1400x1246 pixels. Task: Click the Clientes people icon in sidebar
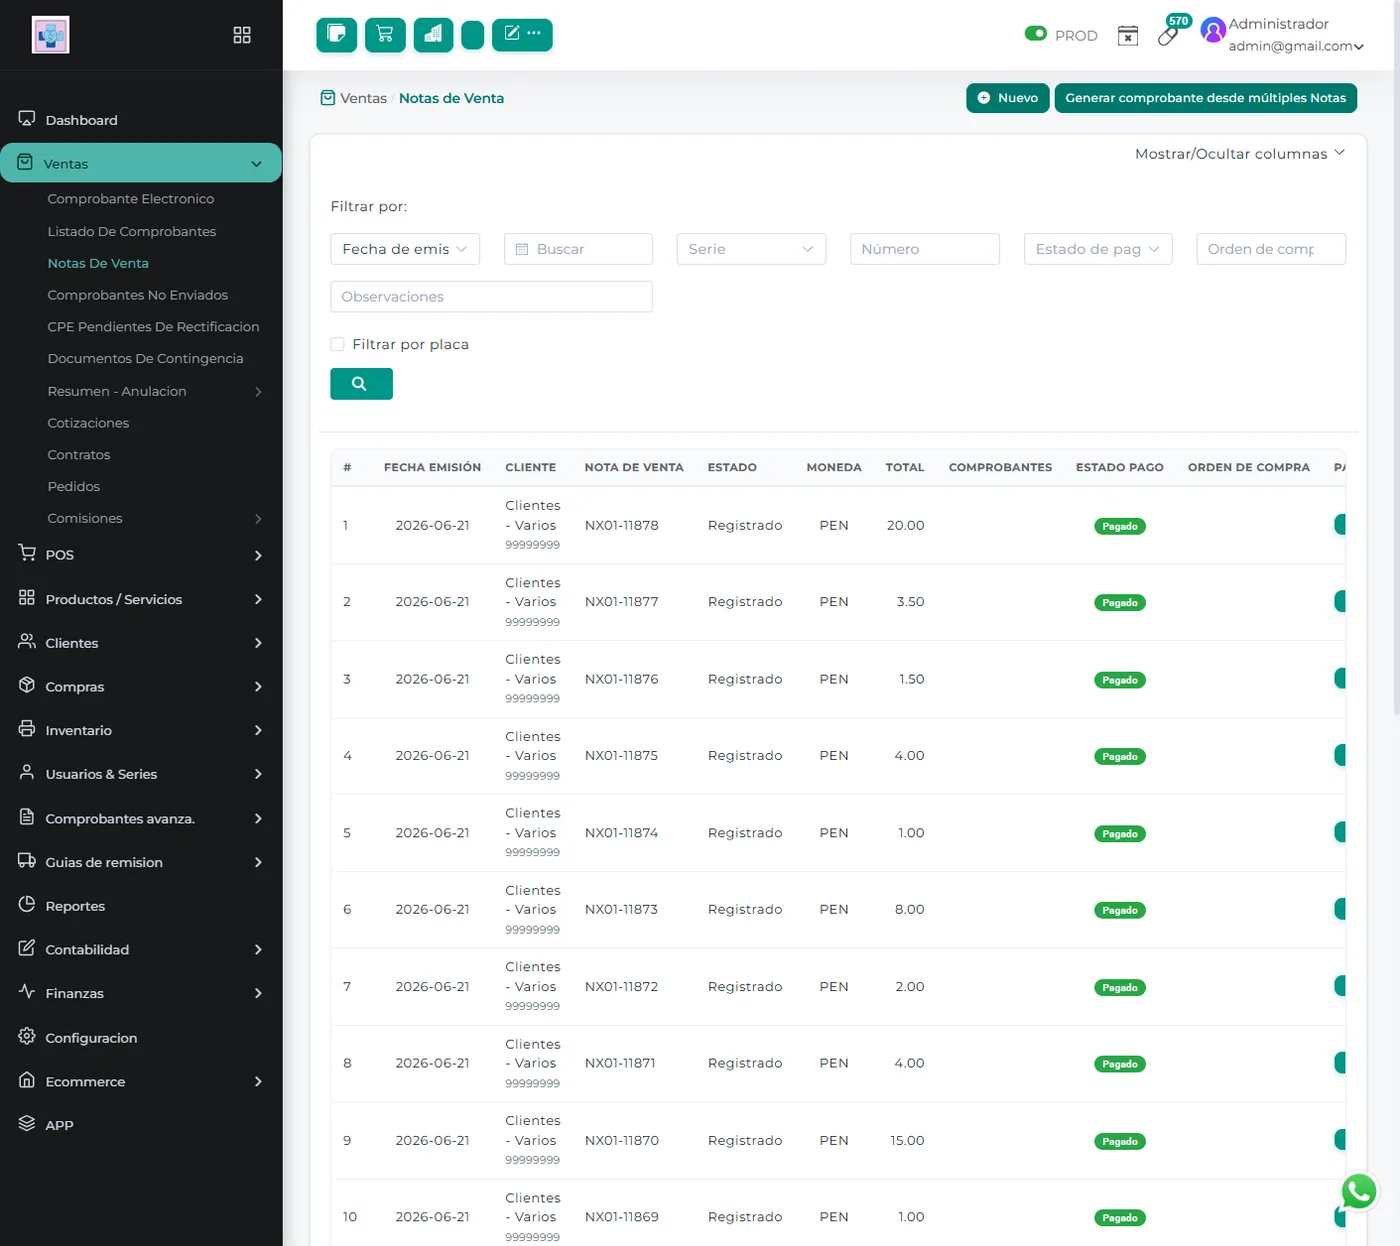point(27,642)
